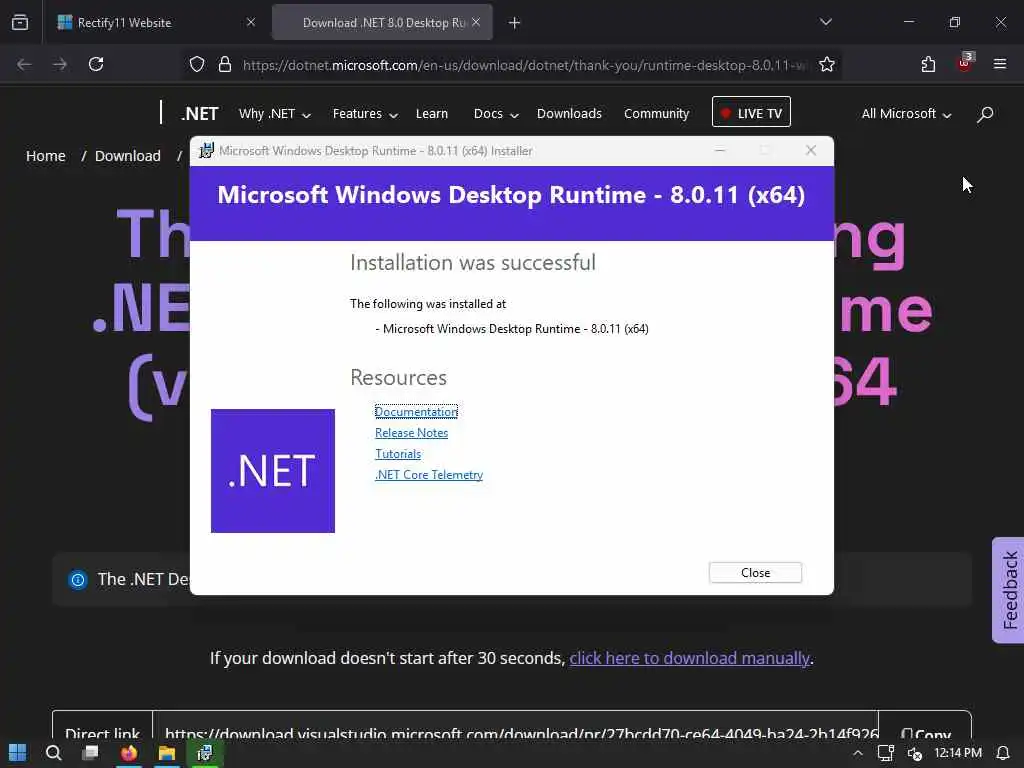Click the click here to download manually link
The image size is (1024, 768).
[690, 658]
